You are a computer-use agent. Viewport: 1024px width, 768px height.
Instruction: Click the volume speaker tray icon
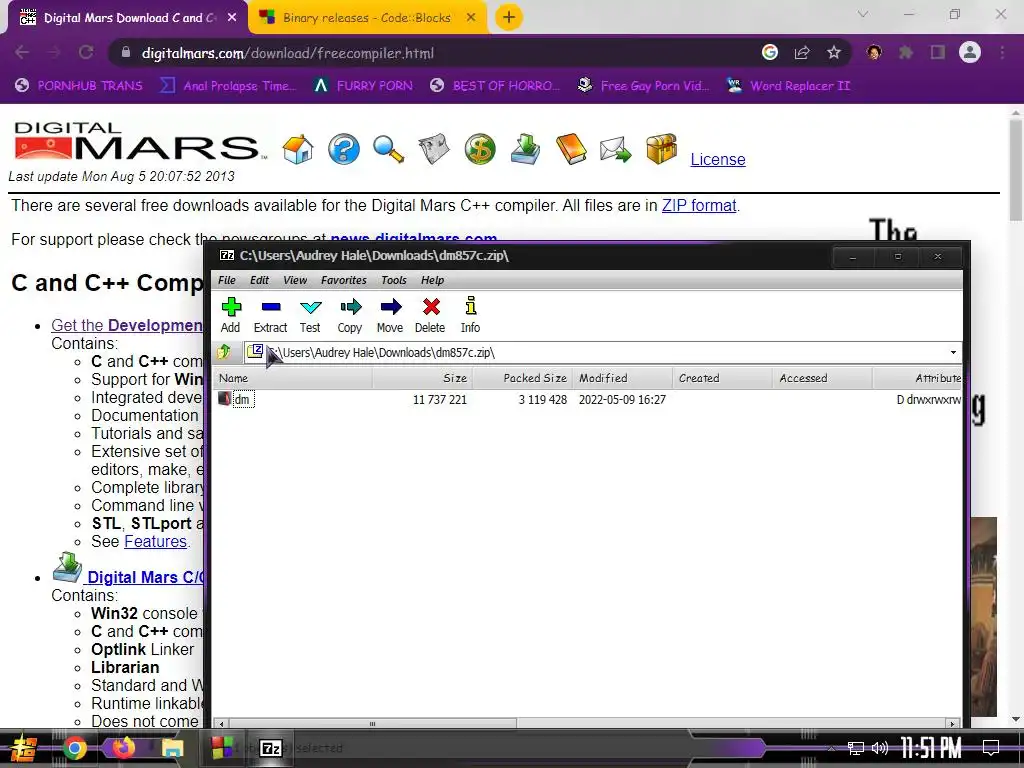(x=880, y=748)
